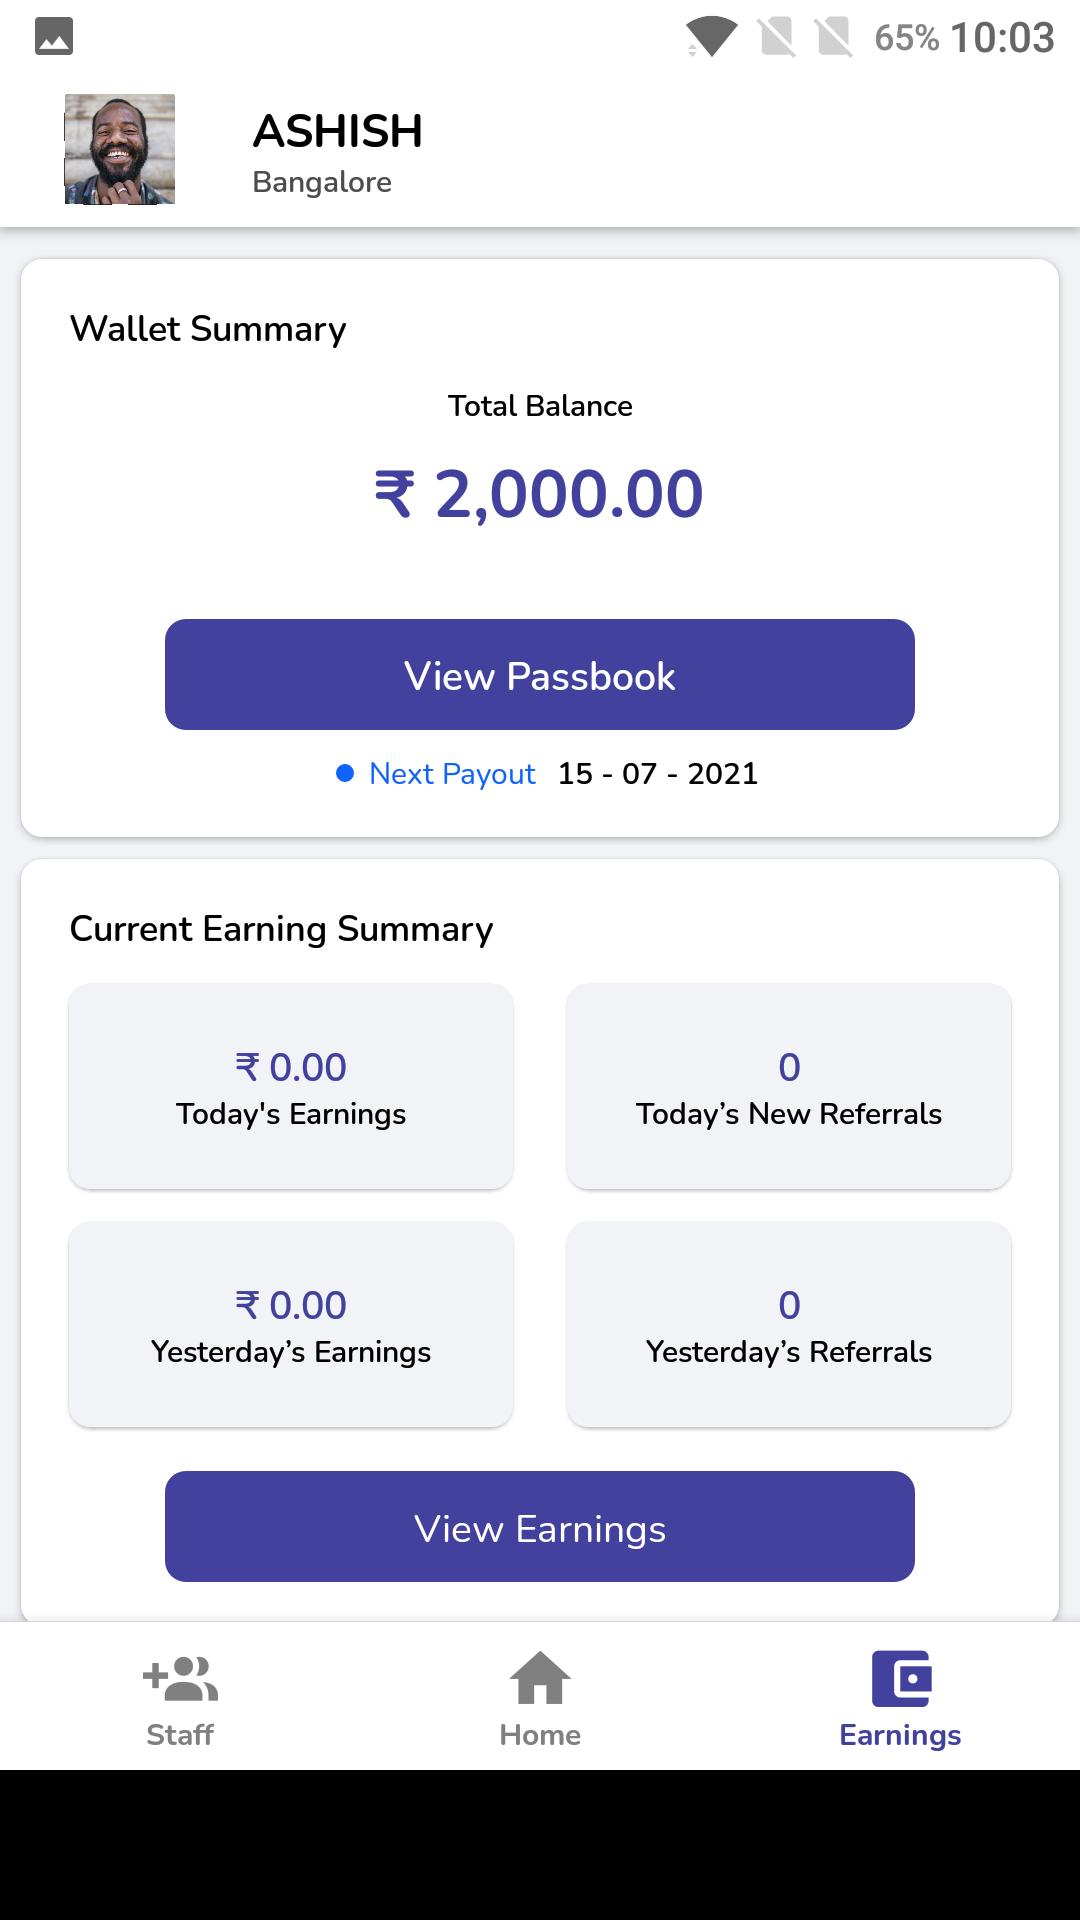
Task: Switch to the Staff tab label
Action: coord(180,1735)
